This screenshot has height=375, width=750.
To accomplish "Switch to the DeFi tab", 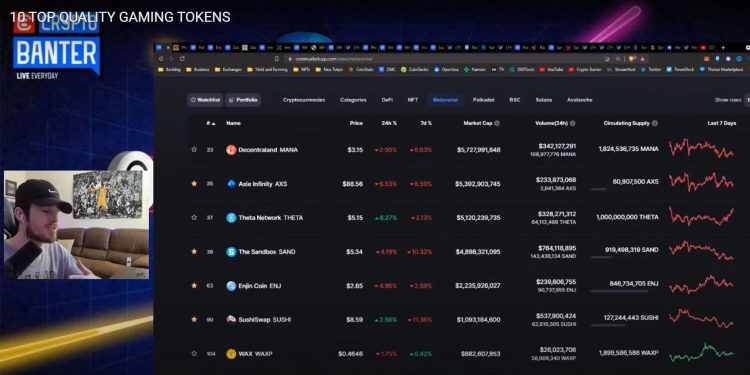I will click(x=387, y=100).
